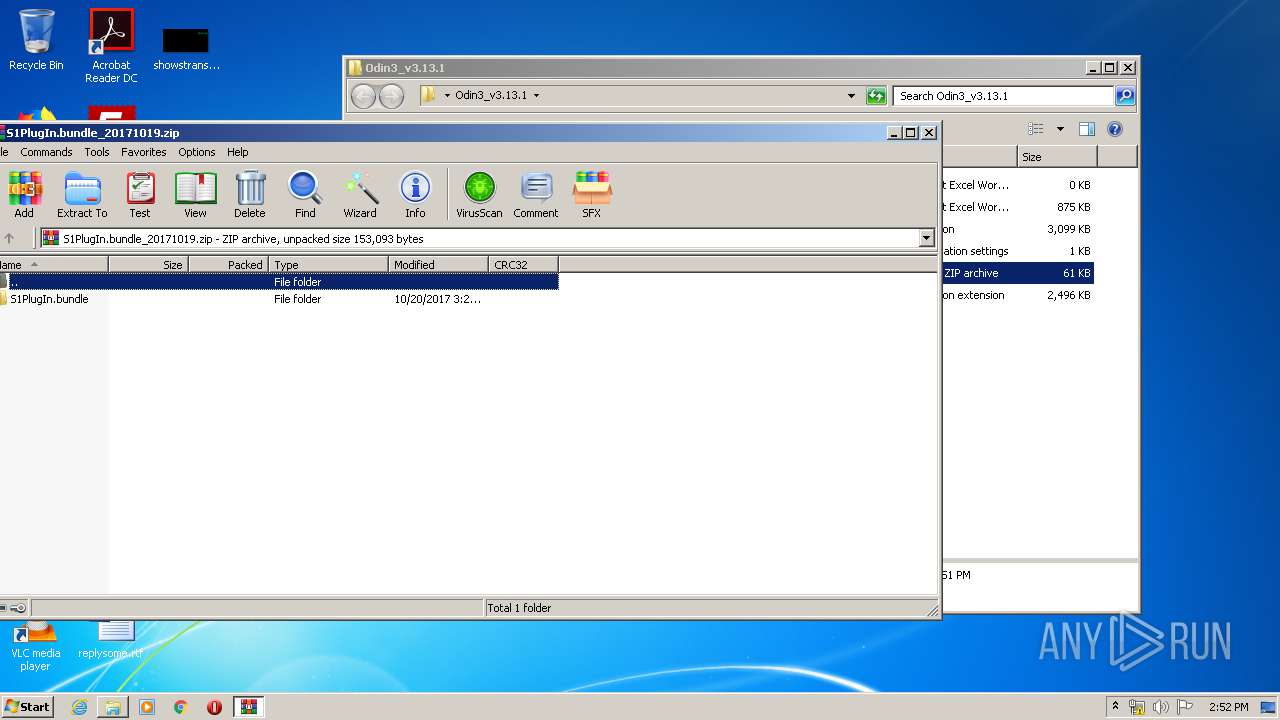Viewport: 1280px width, 720px height.
Task: Click the up one level arrow in WinRAR
Action: 10,238
